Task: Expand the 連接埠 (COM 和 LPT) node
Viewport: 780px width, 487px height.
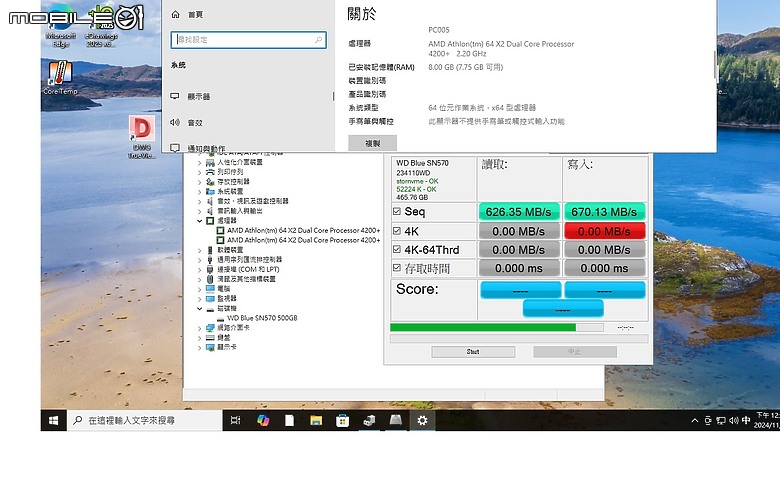Action: [199, 269]
